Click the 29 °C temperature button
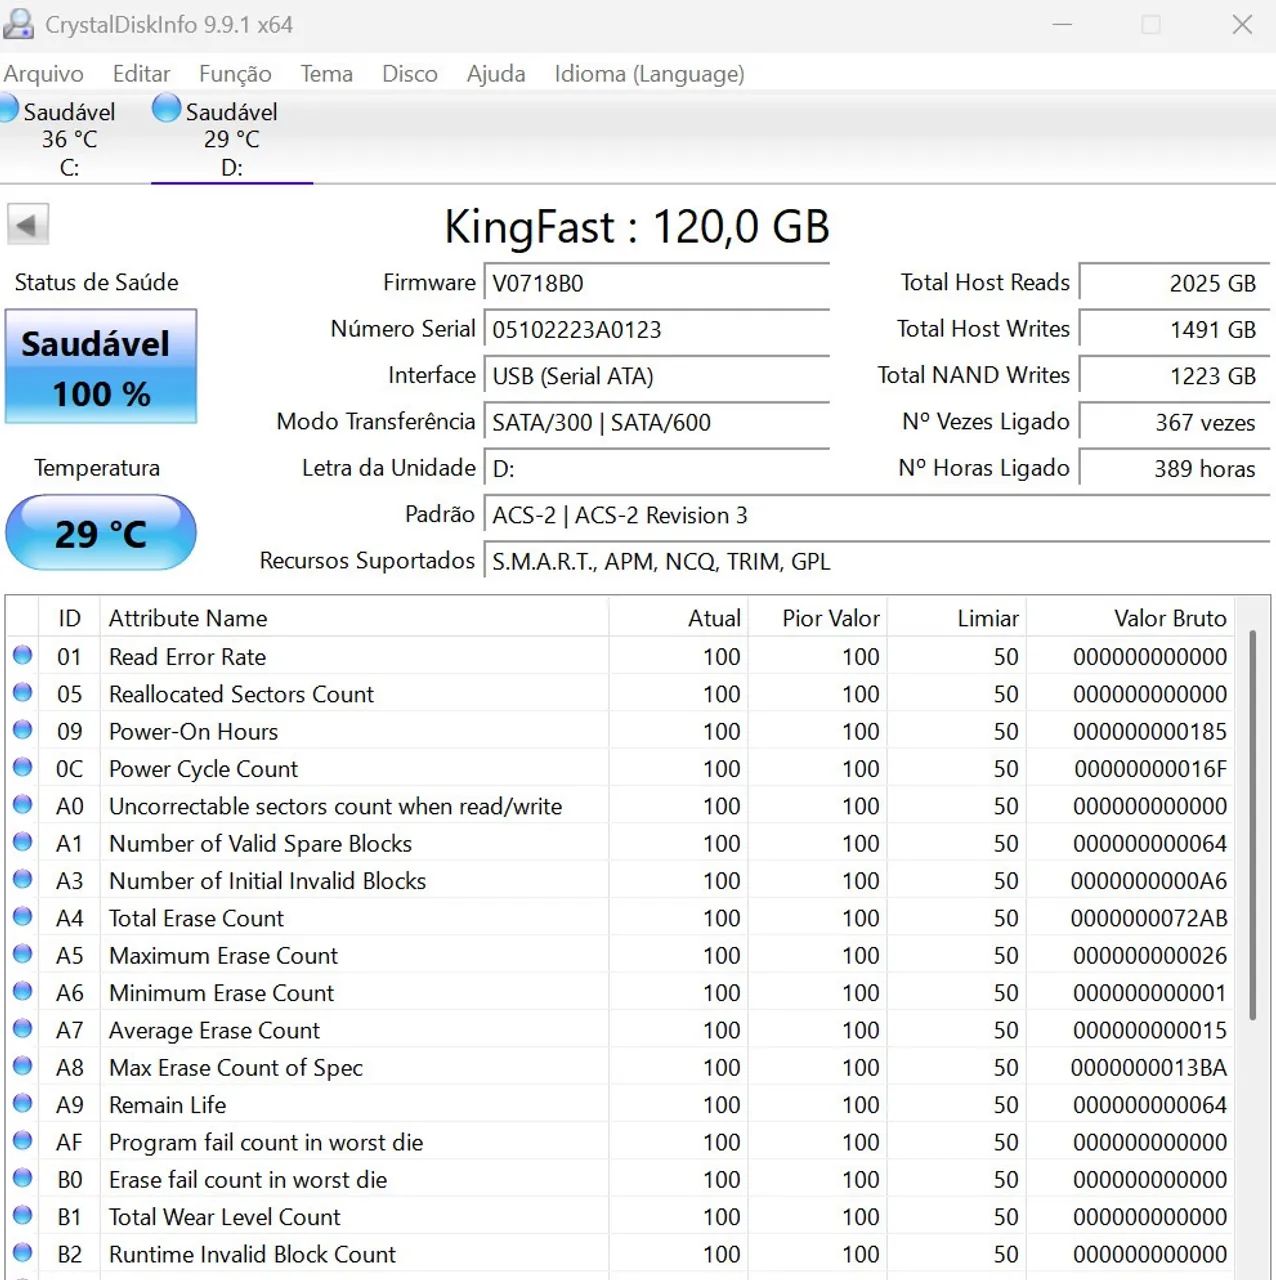The height and width of the screenshot is (1280, 1276). 101,533
